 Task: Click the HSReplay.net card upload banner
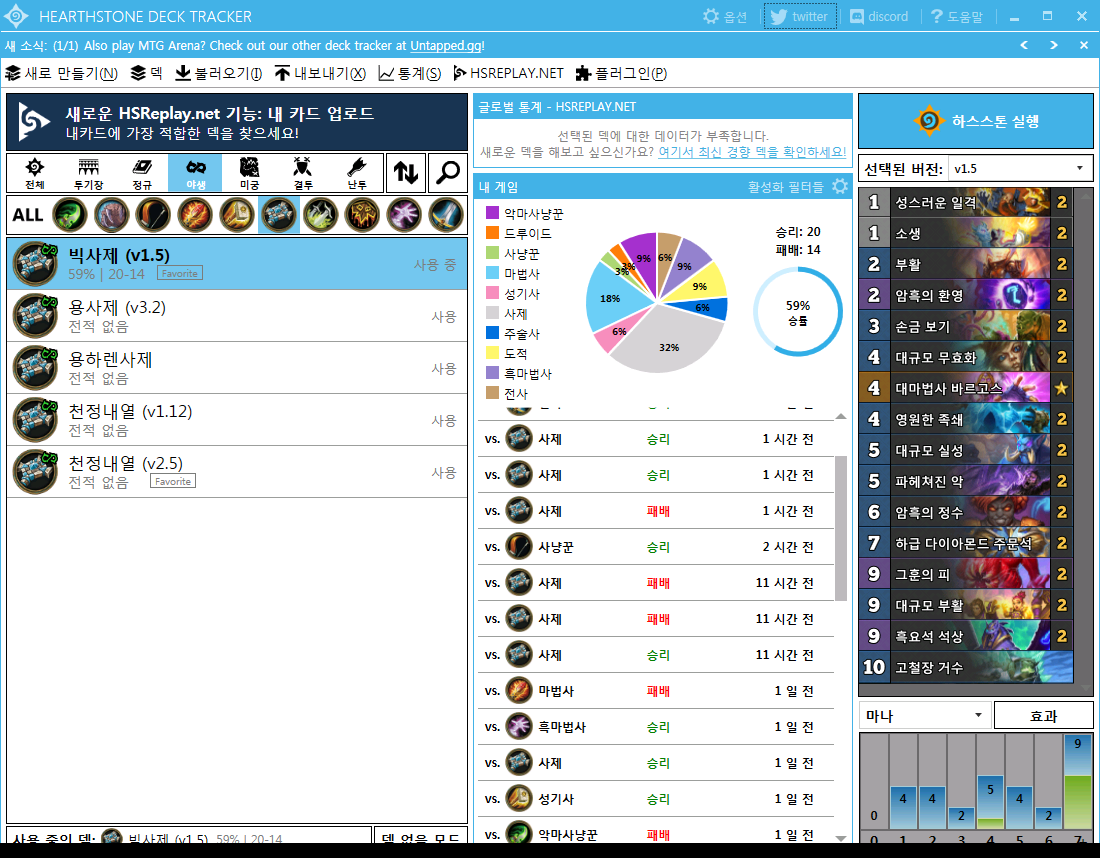click(237, 122)
